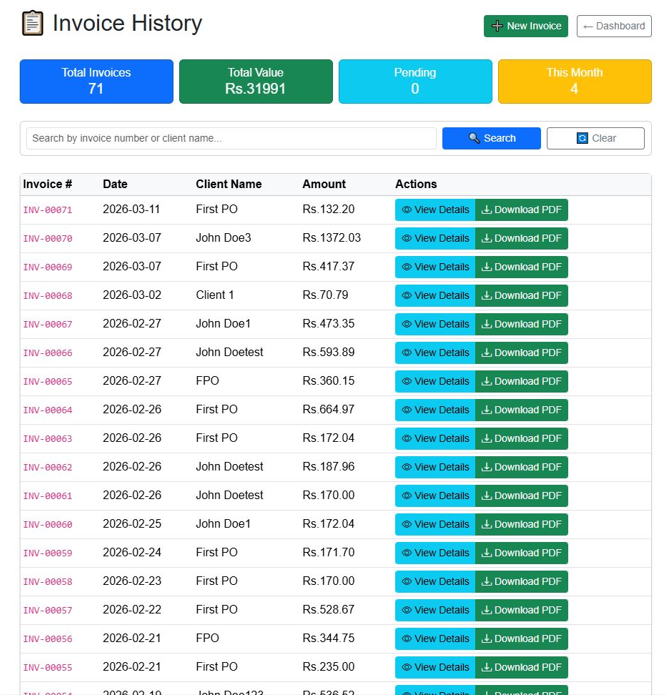Select the Pending 0 card

coord(415,82)
